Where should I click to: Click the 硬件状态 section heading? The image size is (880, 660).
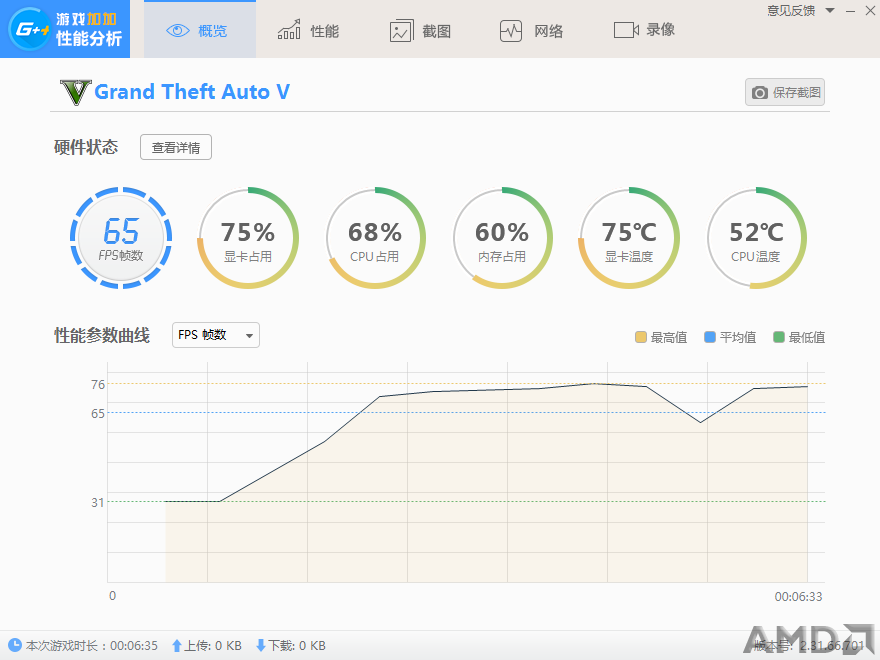coord(86,147)
